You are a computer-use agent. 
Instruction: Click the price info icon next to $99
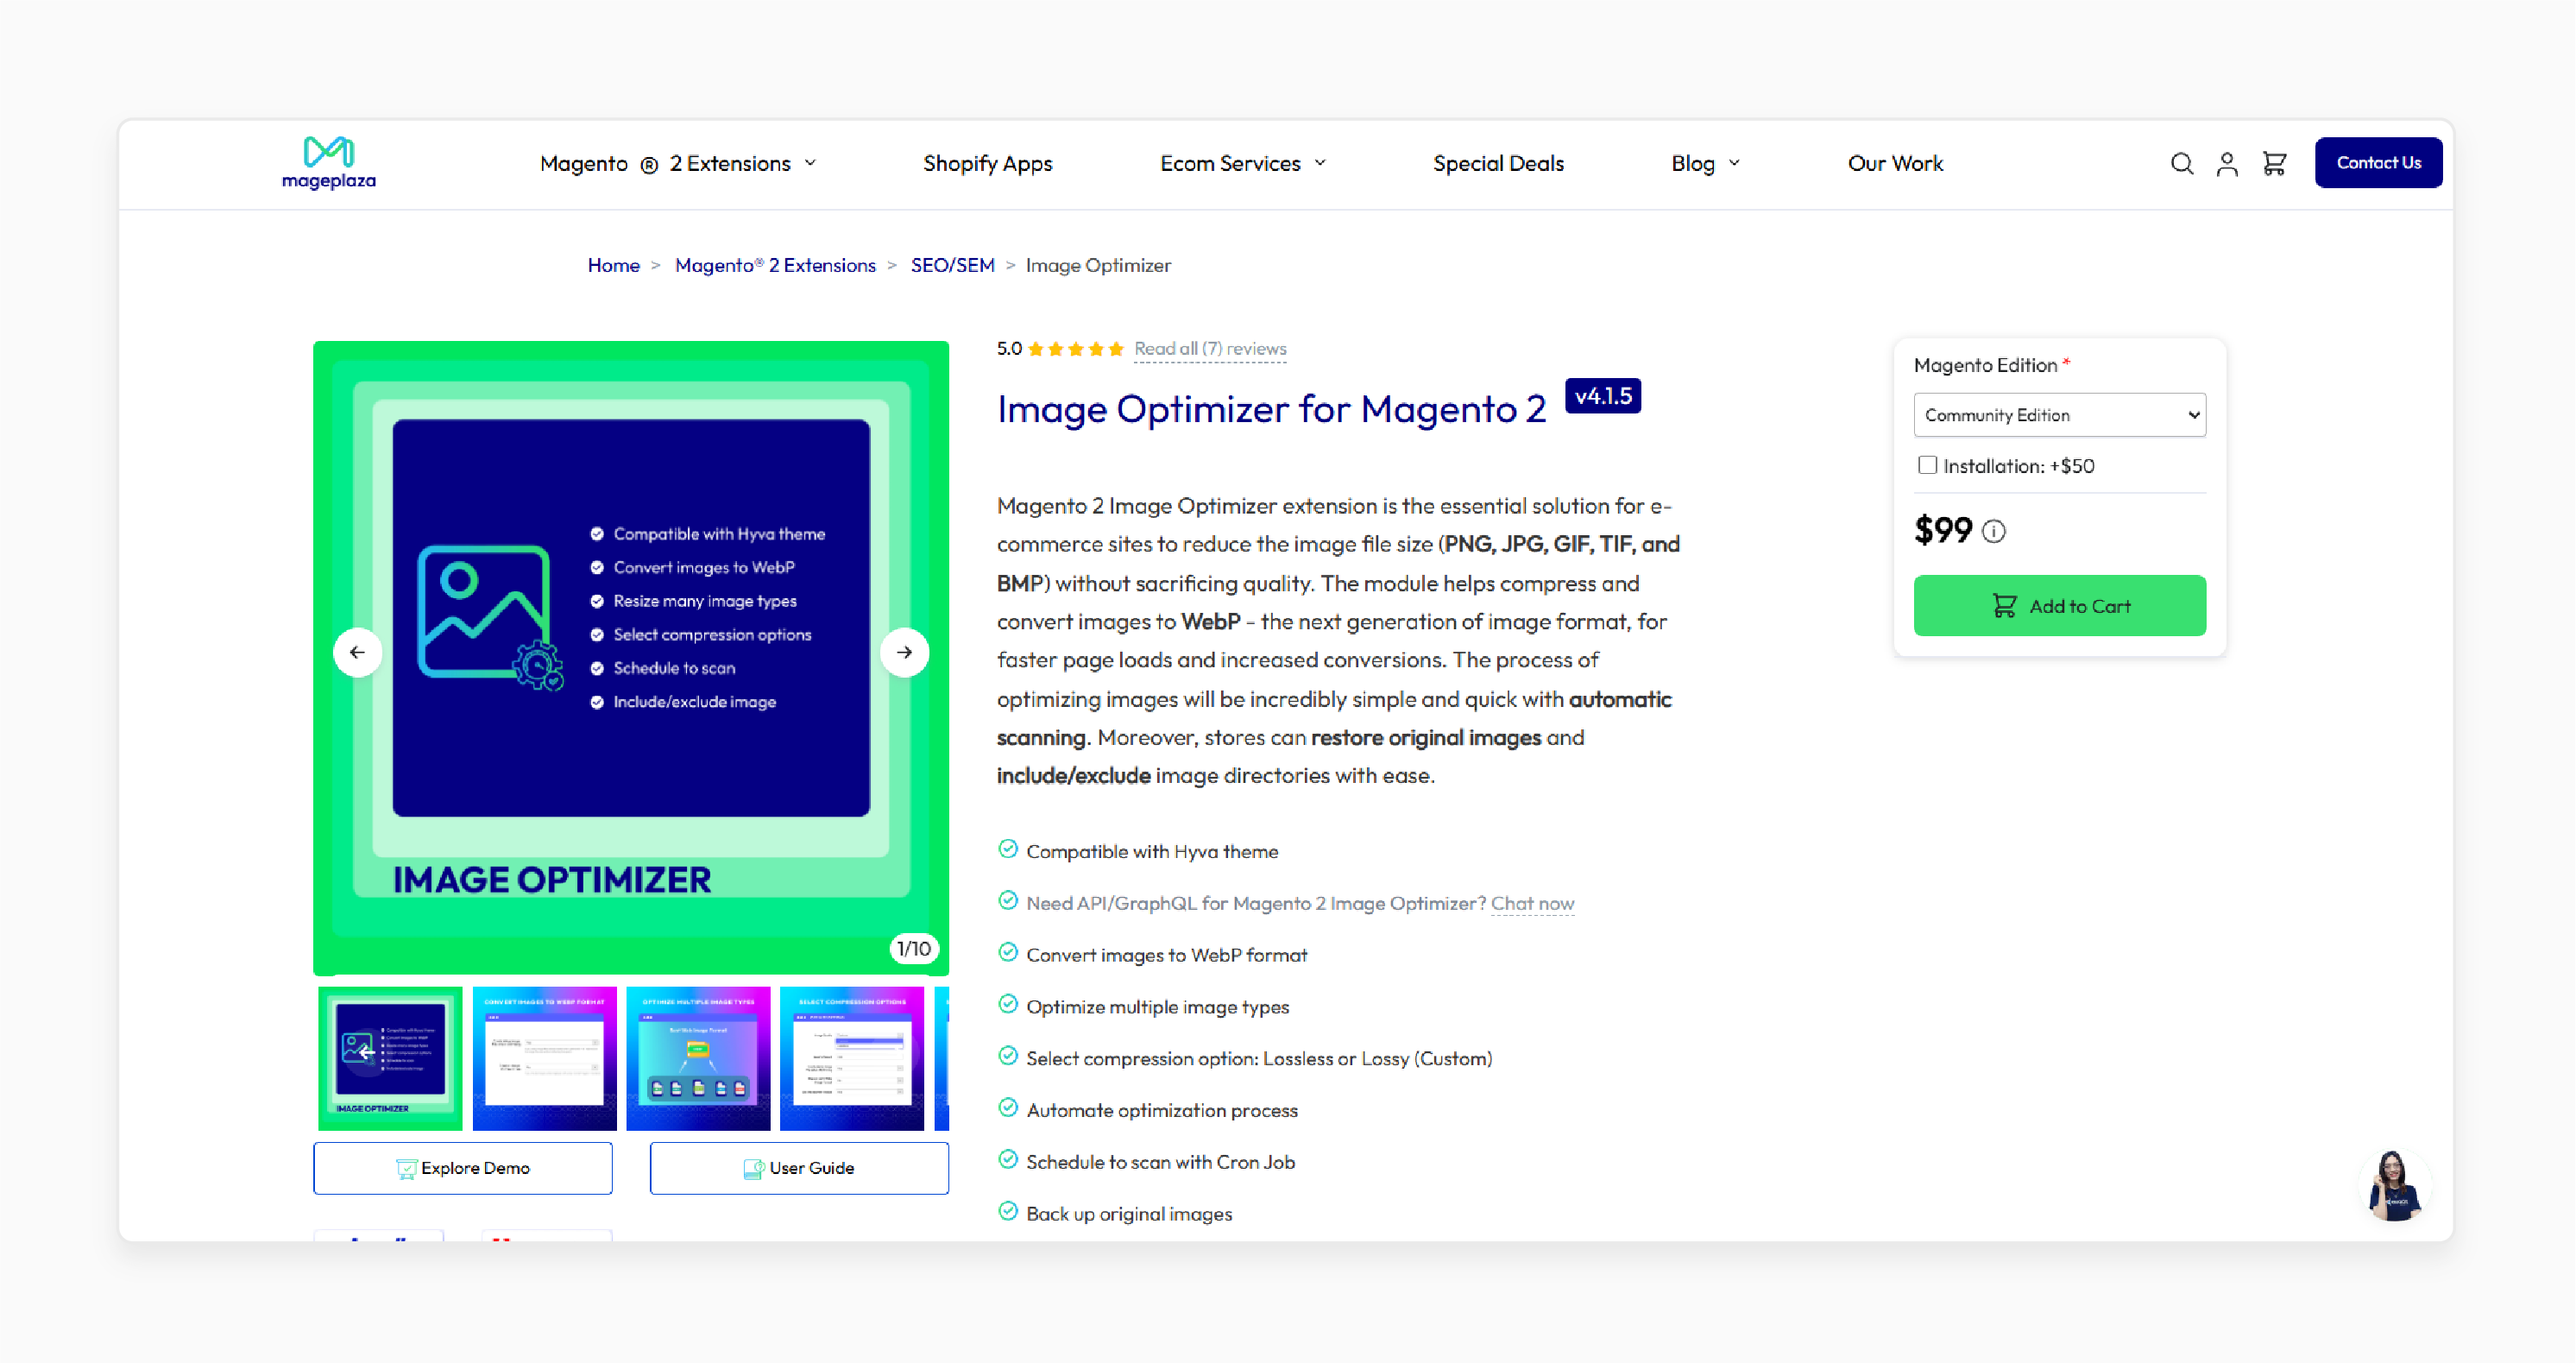[1994, 531]
